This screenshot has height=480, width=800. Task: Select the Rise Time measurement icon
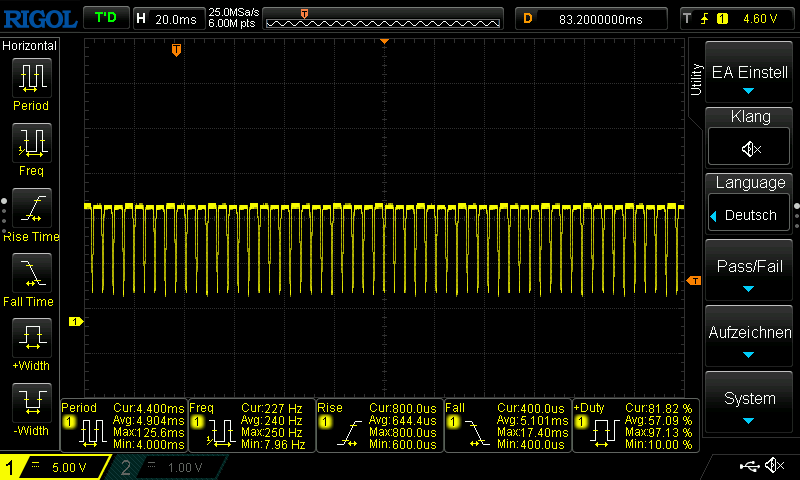click(x=31, y=209)
